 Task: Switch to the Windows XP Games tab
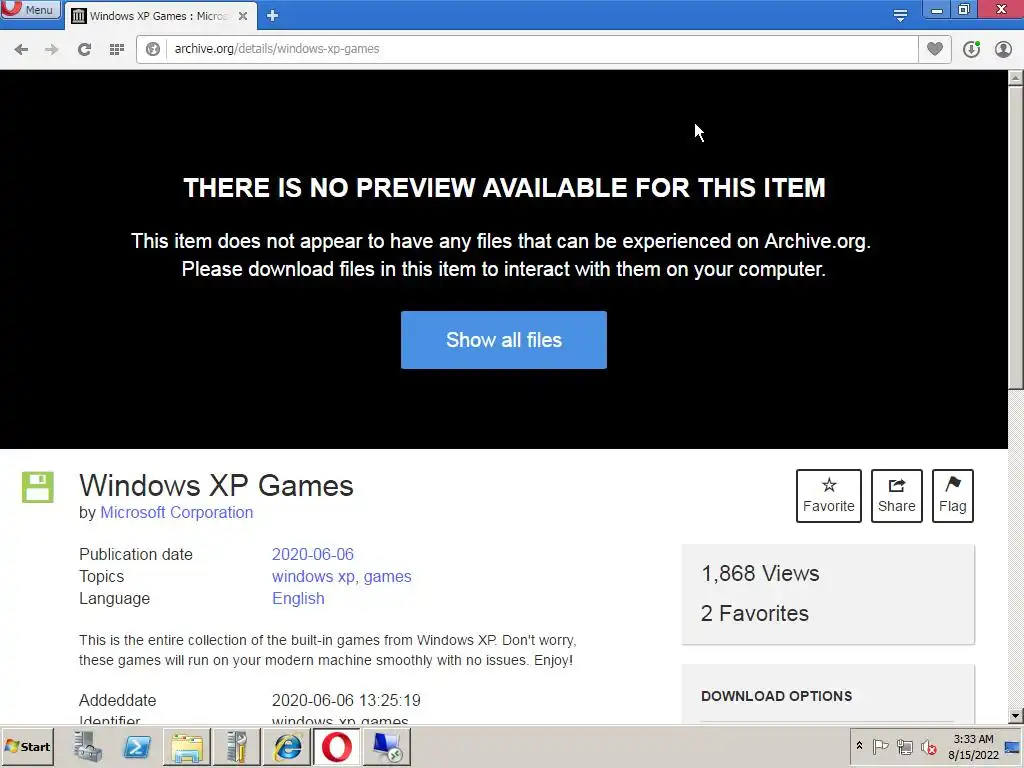click(160, 16)
